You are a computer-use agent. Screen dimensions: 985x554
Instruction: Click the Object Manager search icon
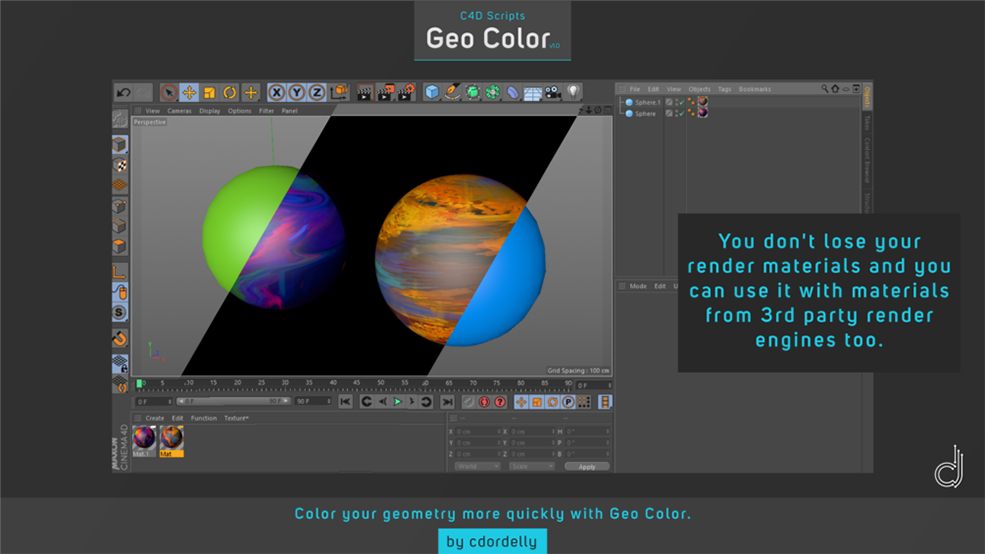click(x=825, y=89)
